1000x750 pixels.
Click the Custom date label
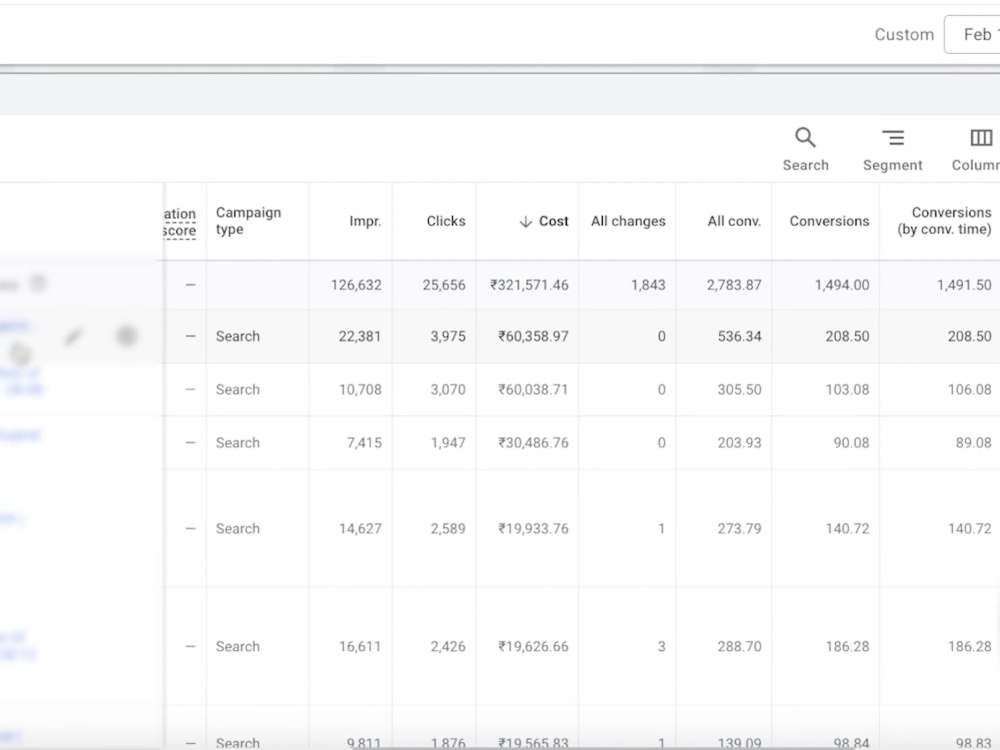tap(904, 34)
